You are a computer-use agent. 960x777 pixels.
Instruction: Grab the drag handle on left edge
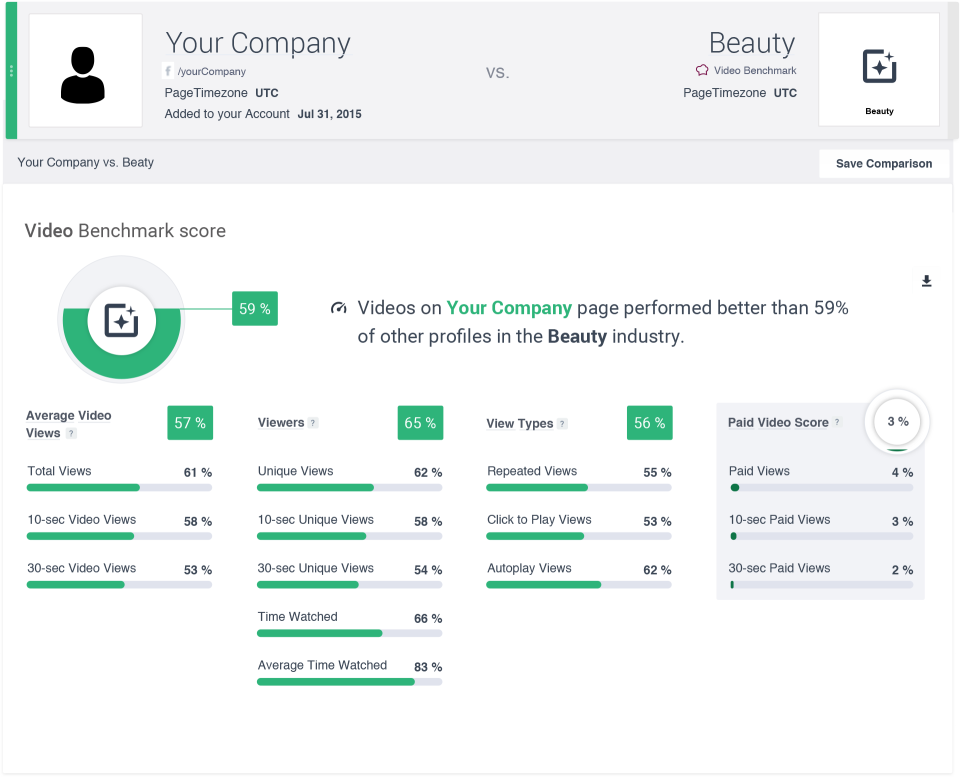point(11,71)
